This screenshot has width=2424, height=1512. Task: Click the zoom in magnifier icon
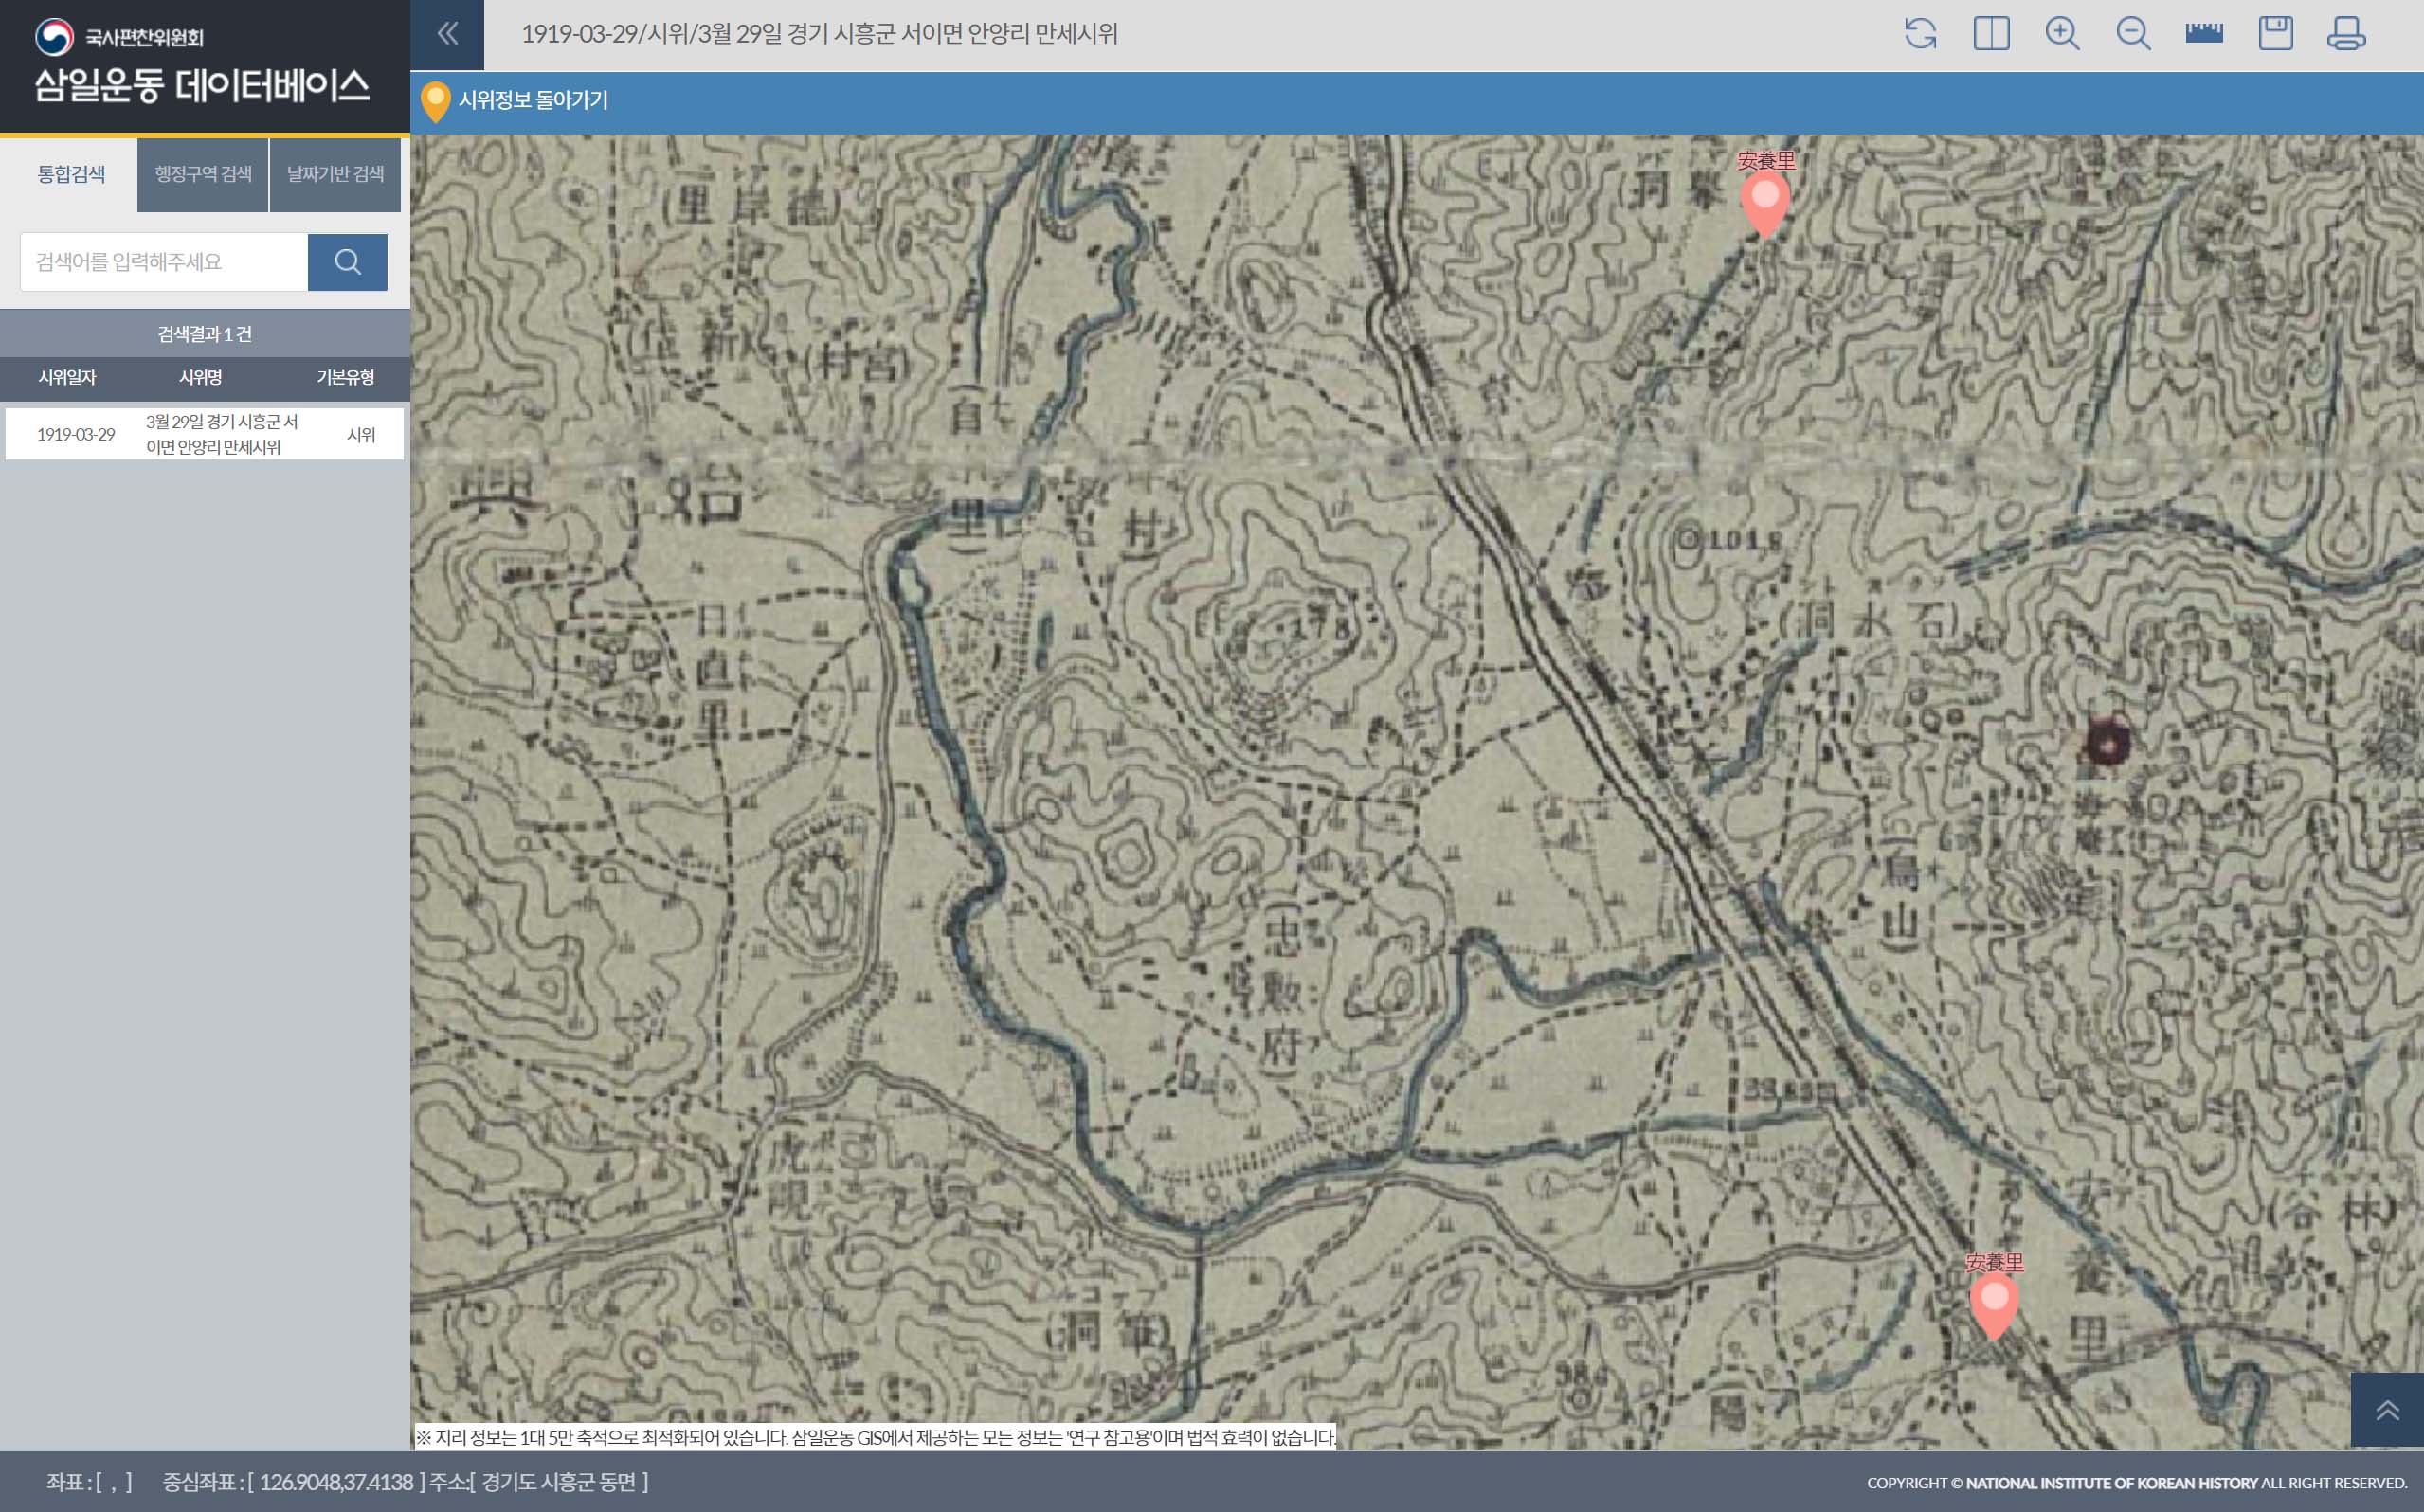tap(2062, 34)
